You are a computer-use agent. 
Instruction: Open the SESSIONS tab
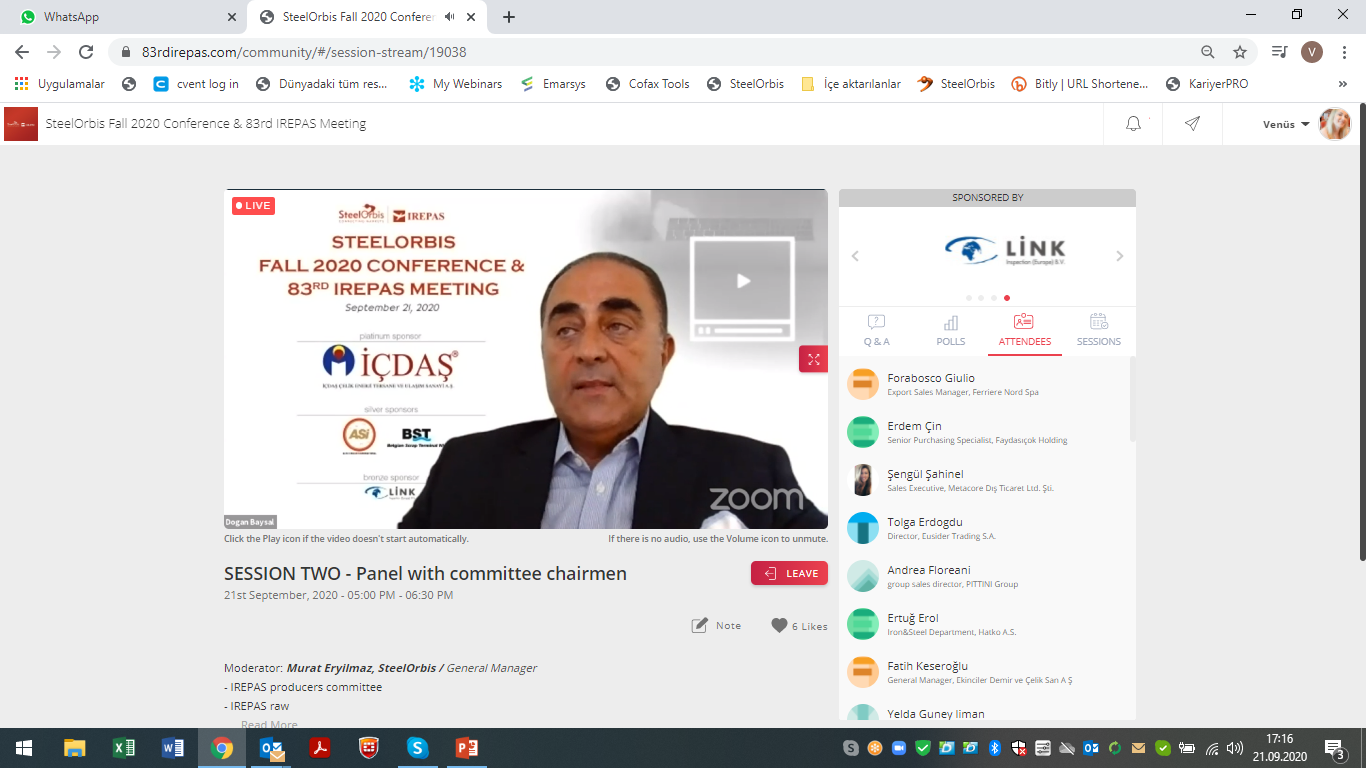(1099, 331)
